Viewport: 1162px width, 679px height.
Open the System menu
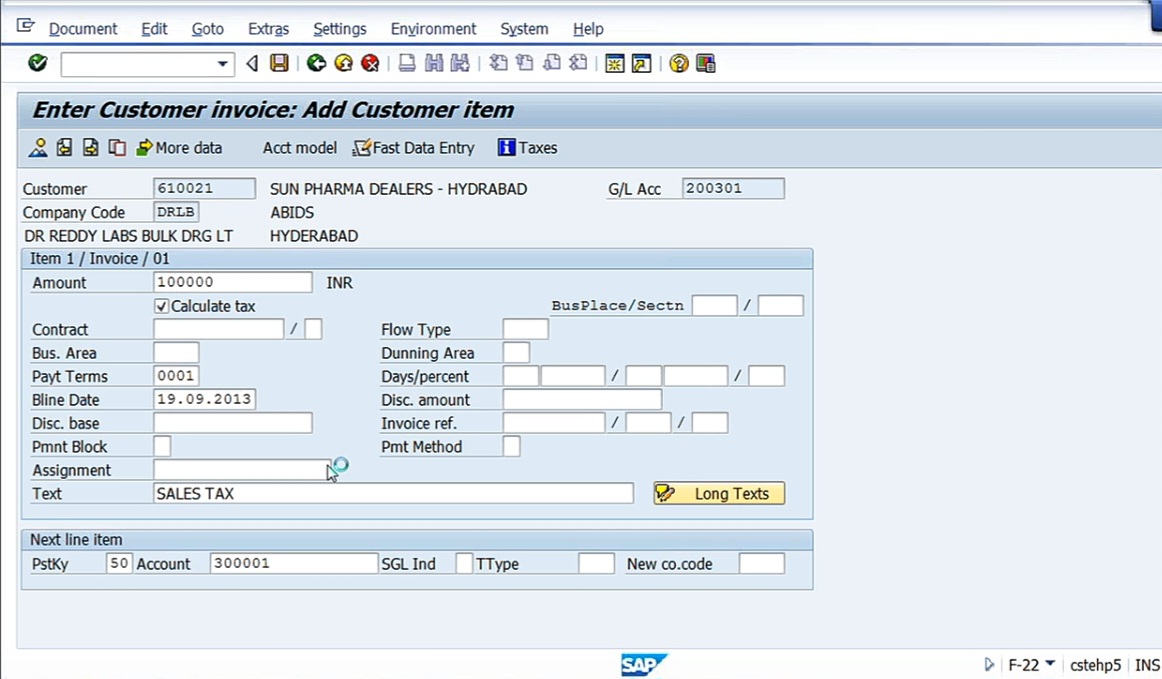[524, 29]
